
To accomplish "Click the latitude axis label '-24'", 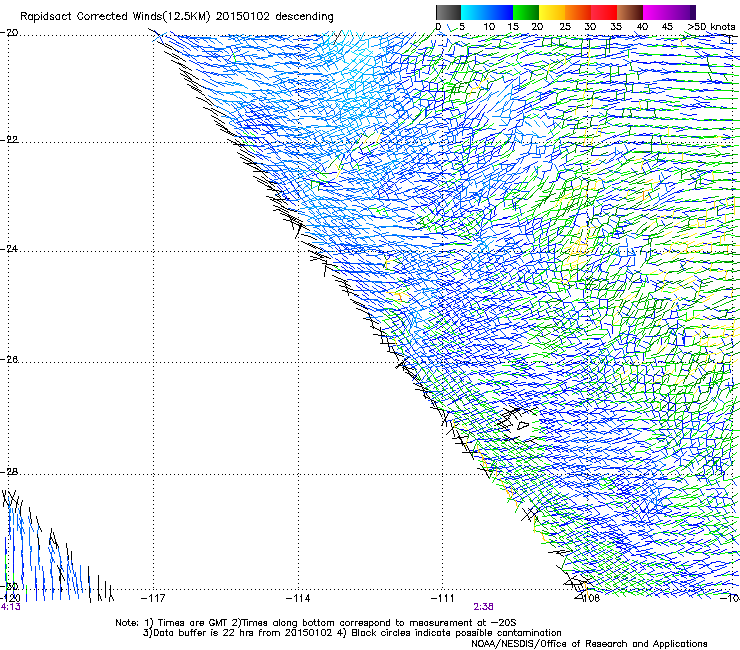I will [x=9, y=248].
